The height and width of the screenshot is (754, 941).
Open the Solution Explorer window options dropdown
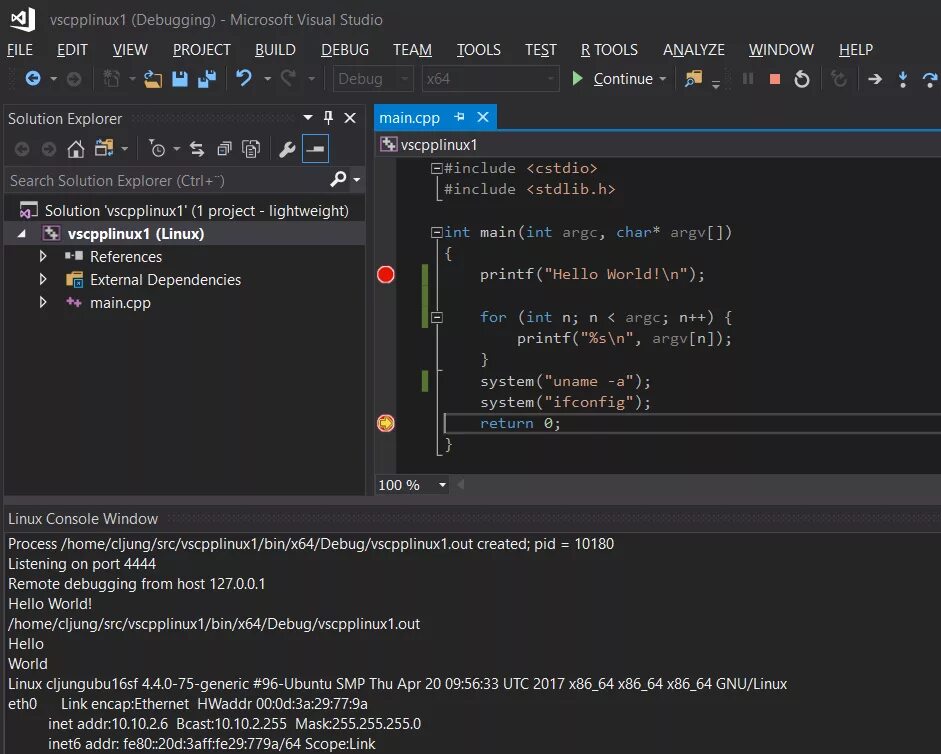point(308,118)
